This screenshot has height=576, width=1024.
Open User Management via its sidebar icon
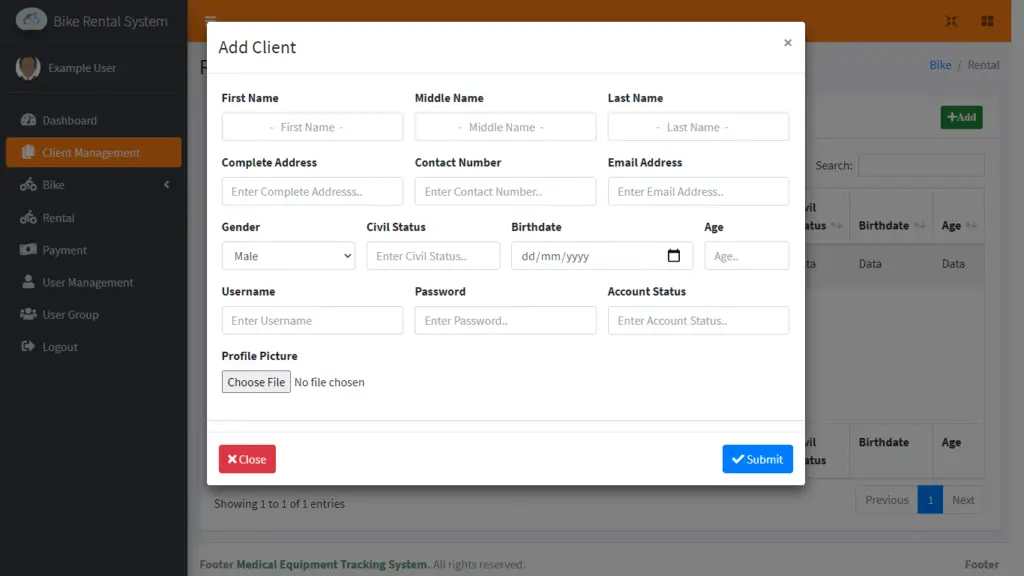click(29, 282)
